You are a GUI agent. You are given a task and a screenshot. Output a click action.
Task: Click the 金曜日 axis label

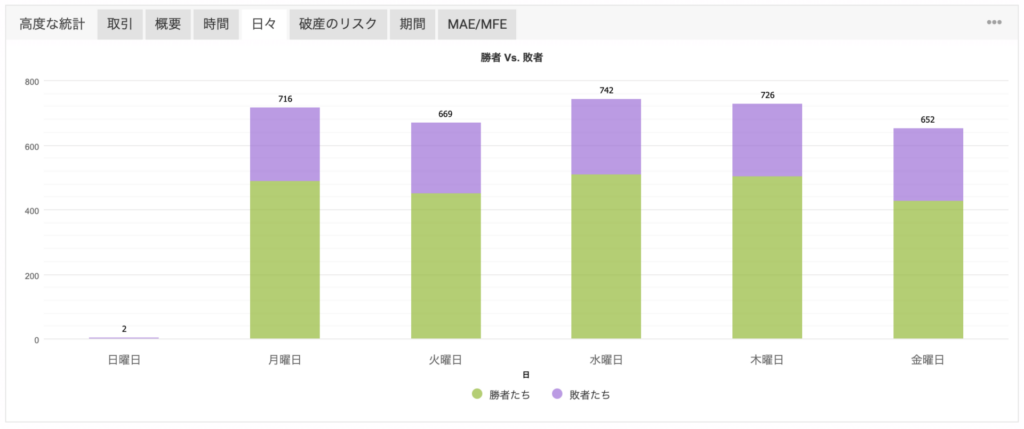click(928, 360)
